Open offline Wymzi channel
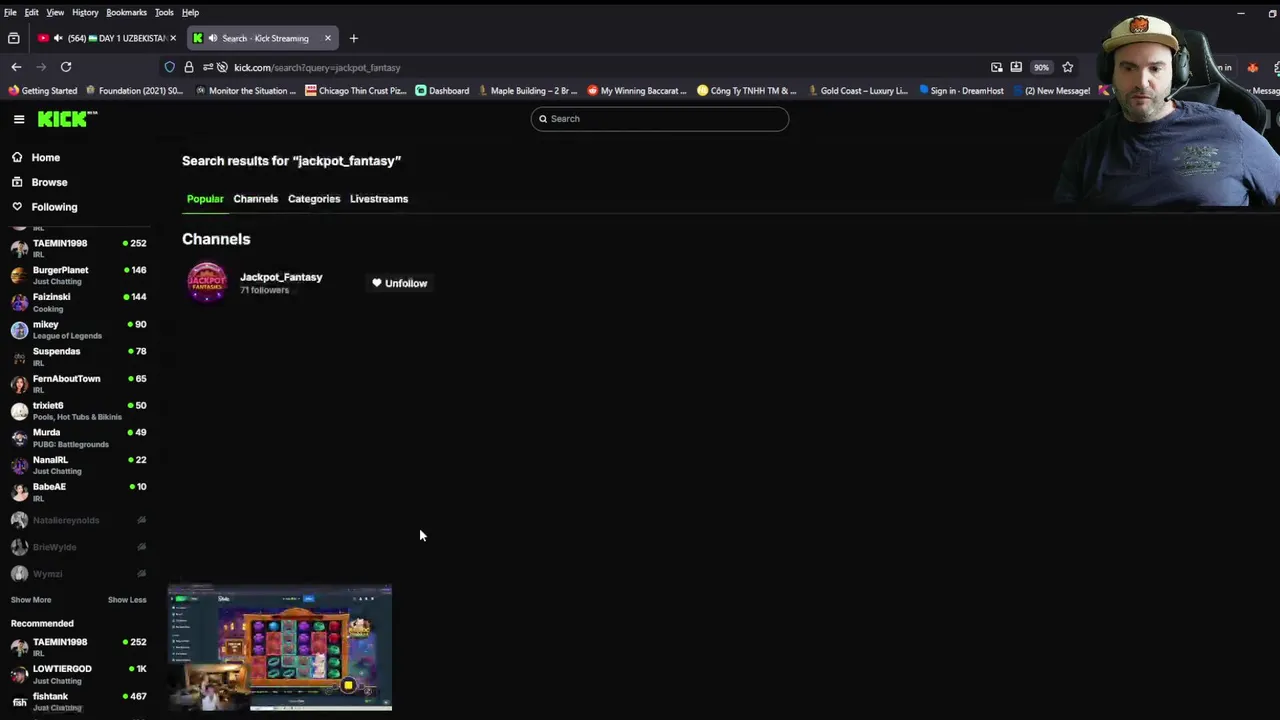The height and width of the screenshot is (720, 1280). (x=79, y=574)
